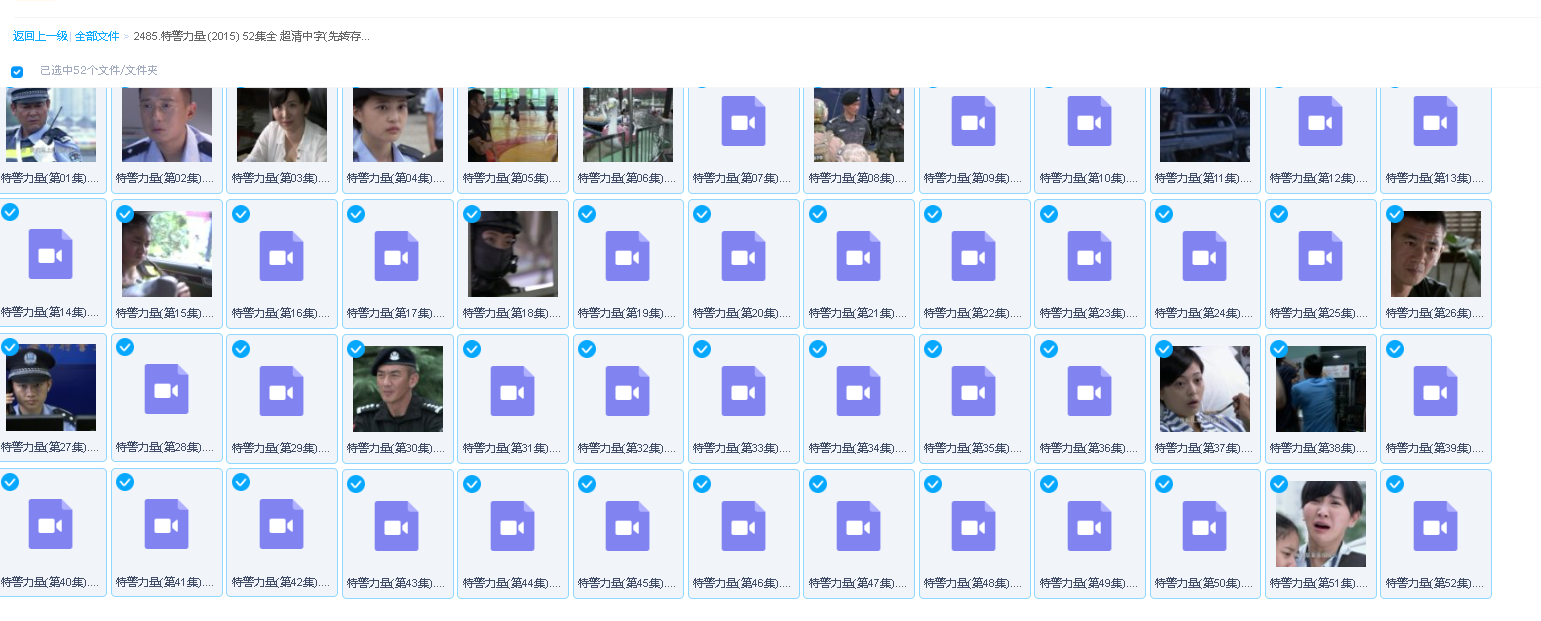Uncheck the select-all checkbox for 52 files
Image resolution: width=1541 pixels, height=621 pixels.
click(17, 72)
